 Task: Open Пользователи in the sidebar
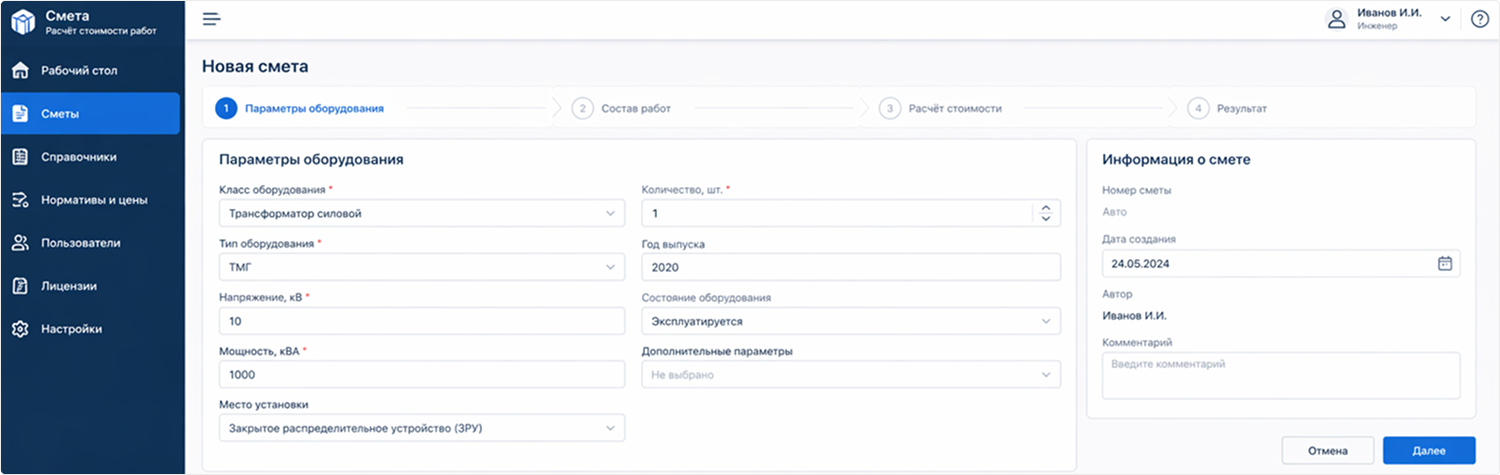click(80, 243)
